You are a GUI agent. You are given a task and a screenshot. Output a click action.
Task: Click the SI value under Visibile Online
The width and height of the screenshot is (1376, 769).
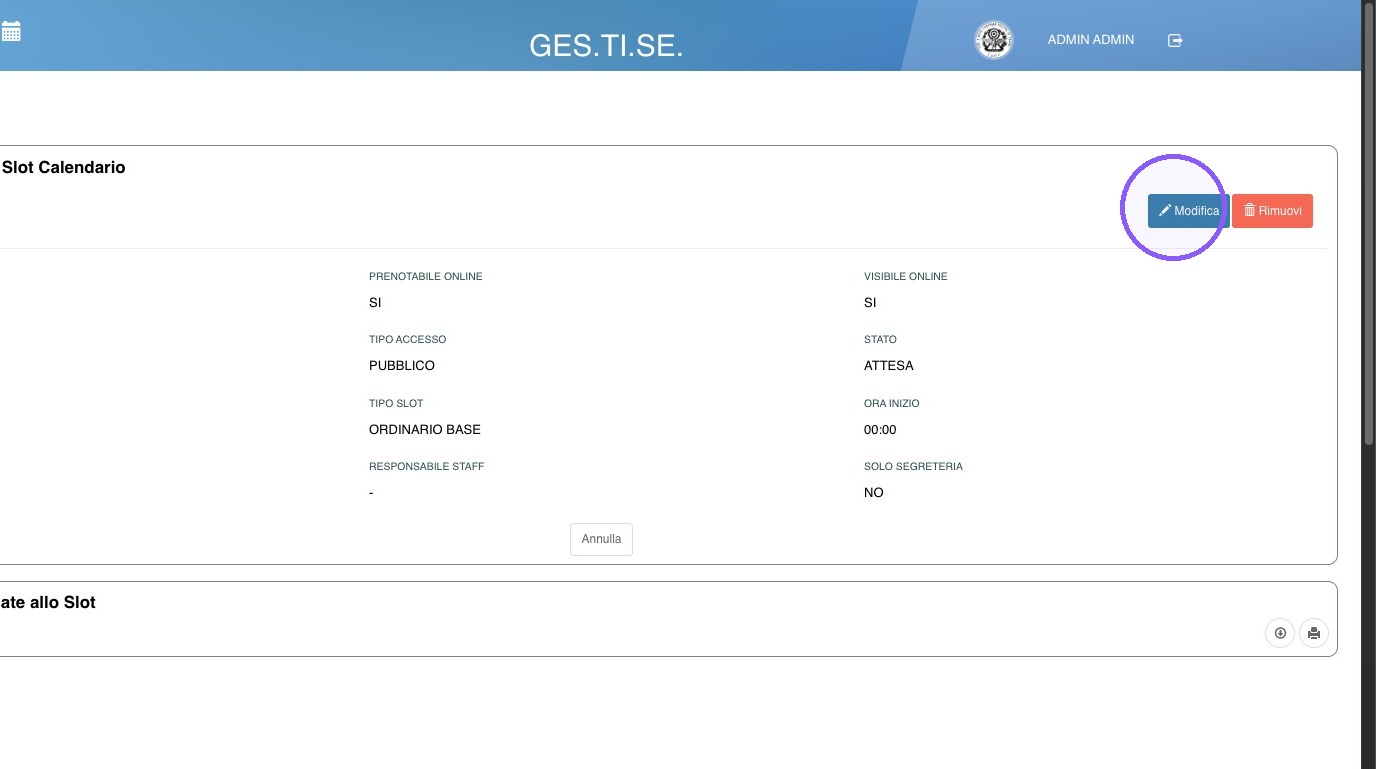[x=870, y=303]
